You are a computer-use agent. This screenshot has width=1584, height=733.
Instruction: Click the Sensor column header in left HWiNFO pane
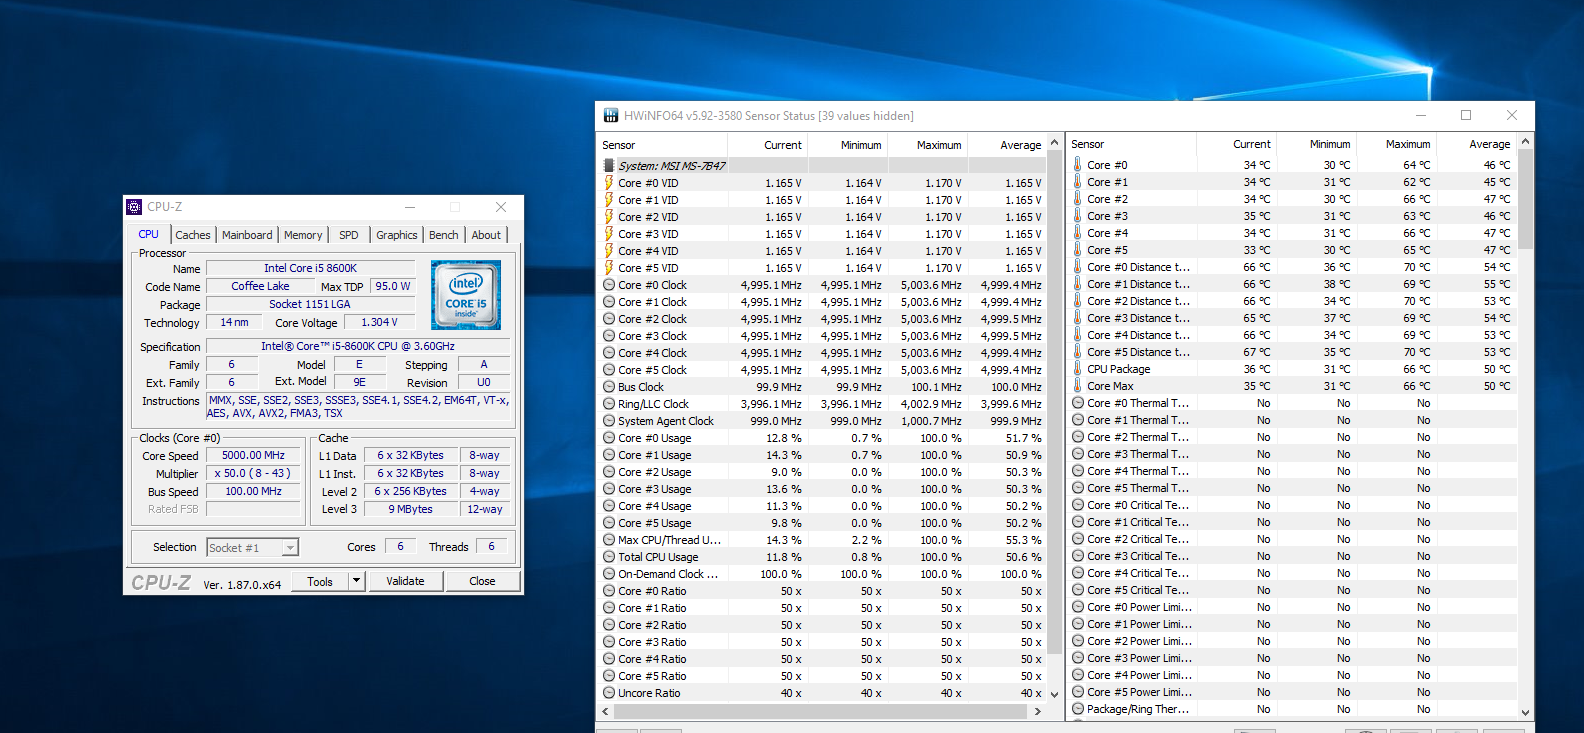663,145
